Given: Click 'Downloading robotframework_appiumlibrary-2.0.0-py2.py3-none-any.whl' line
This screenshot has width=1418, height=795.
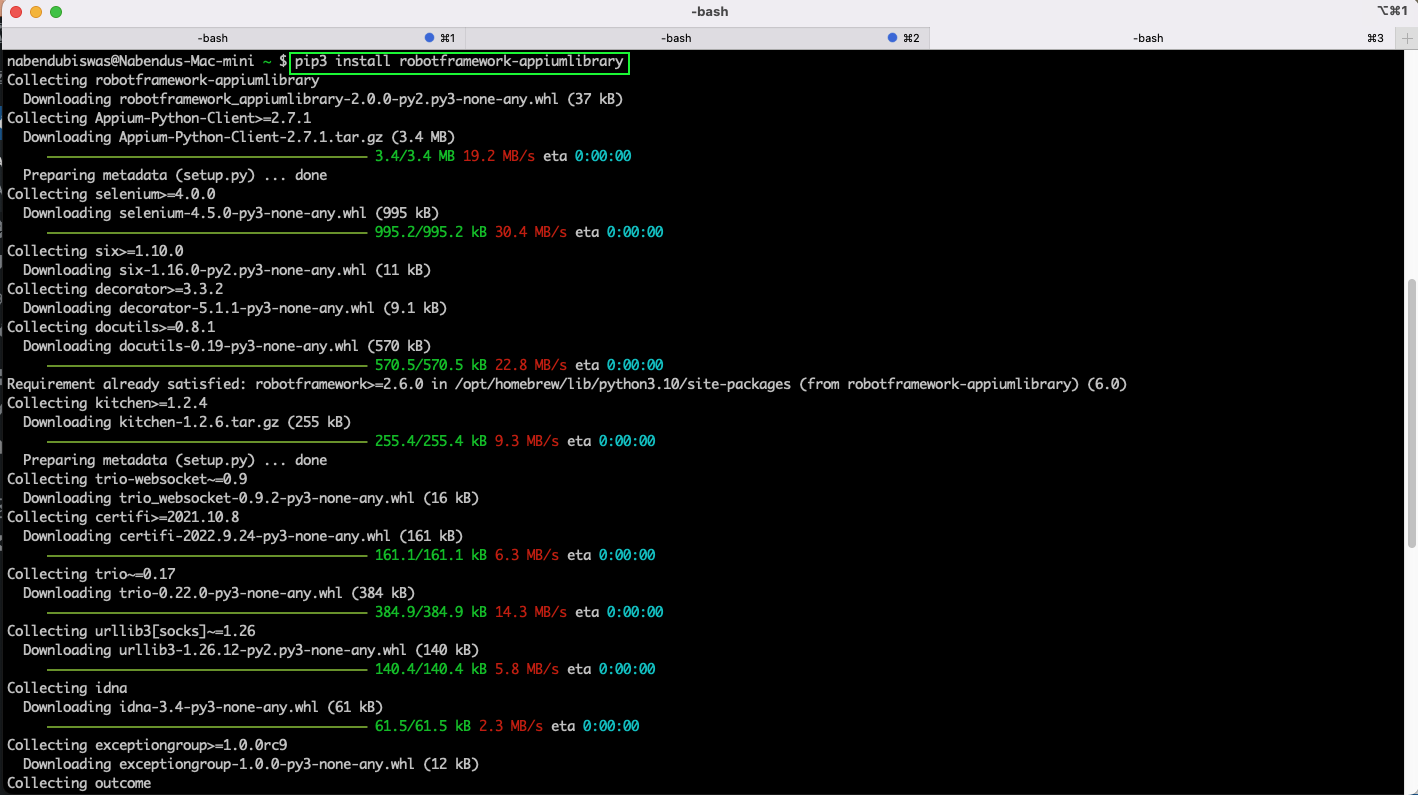Looking at the screenshot, I should tap(323, 99).
